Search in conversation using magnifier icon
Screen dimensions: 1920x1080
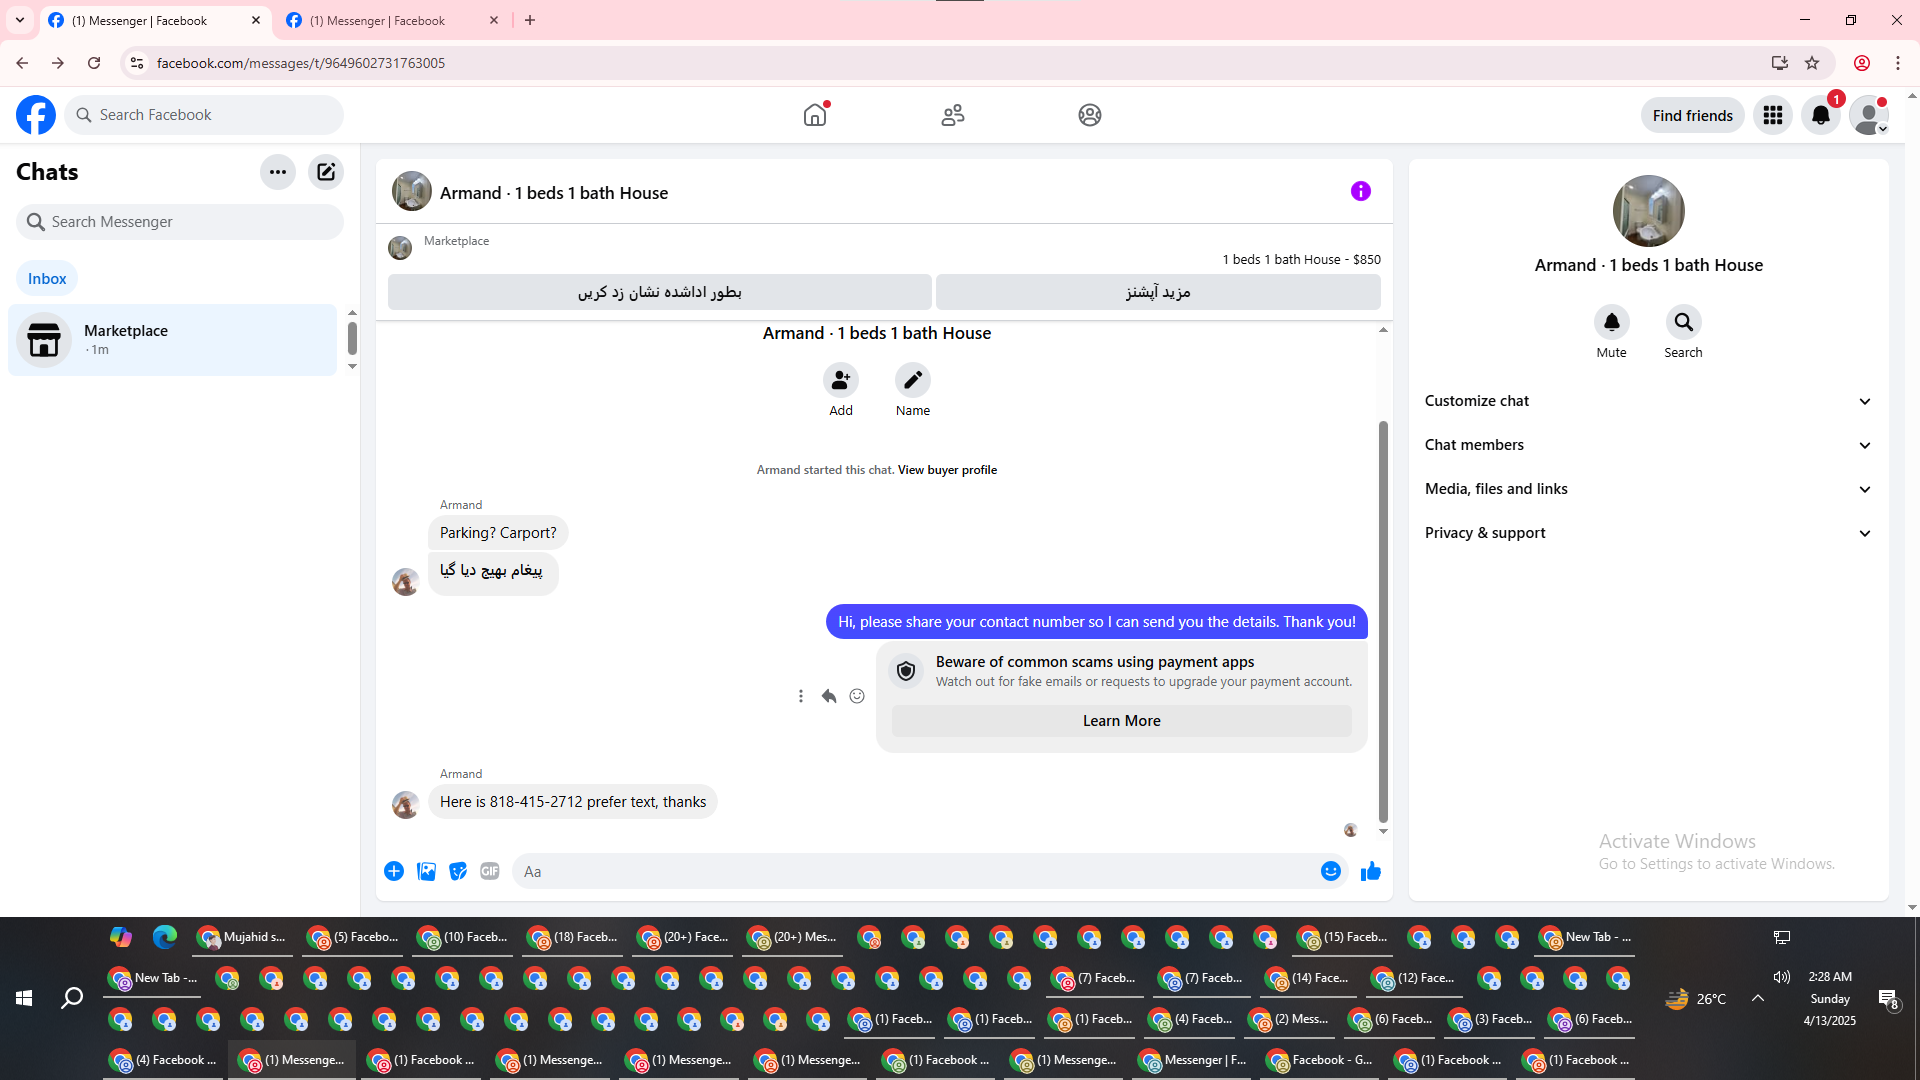tap(1684, 322)
